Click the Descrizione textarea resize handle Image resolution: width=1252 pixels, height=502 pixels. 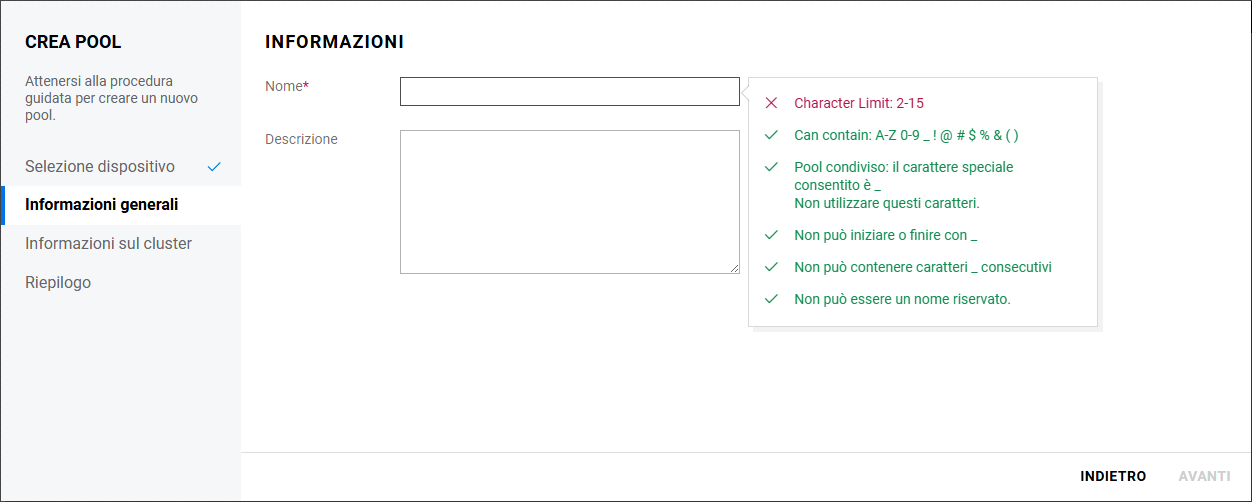pyautogui.click(x=735, y=269)
